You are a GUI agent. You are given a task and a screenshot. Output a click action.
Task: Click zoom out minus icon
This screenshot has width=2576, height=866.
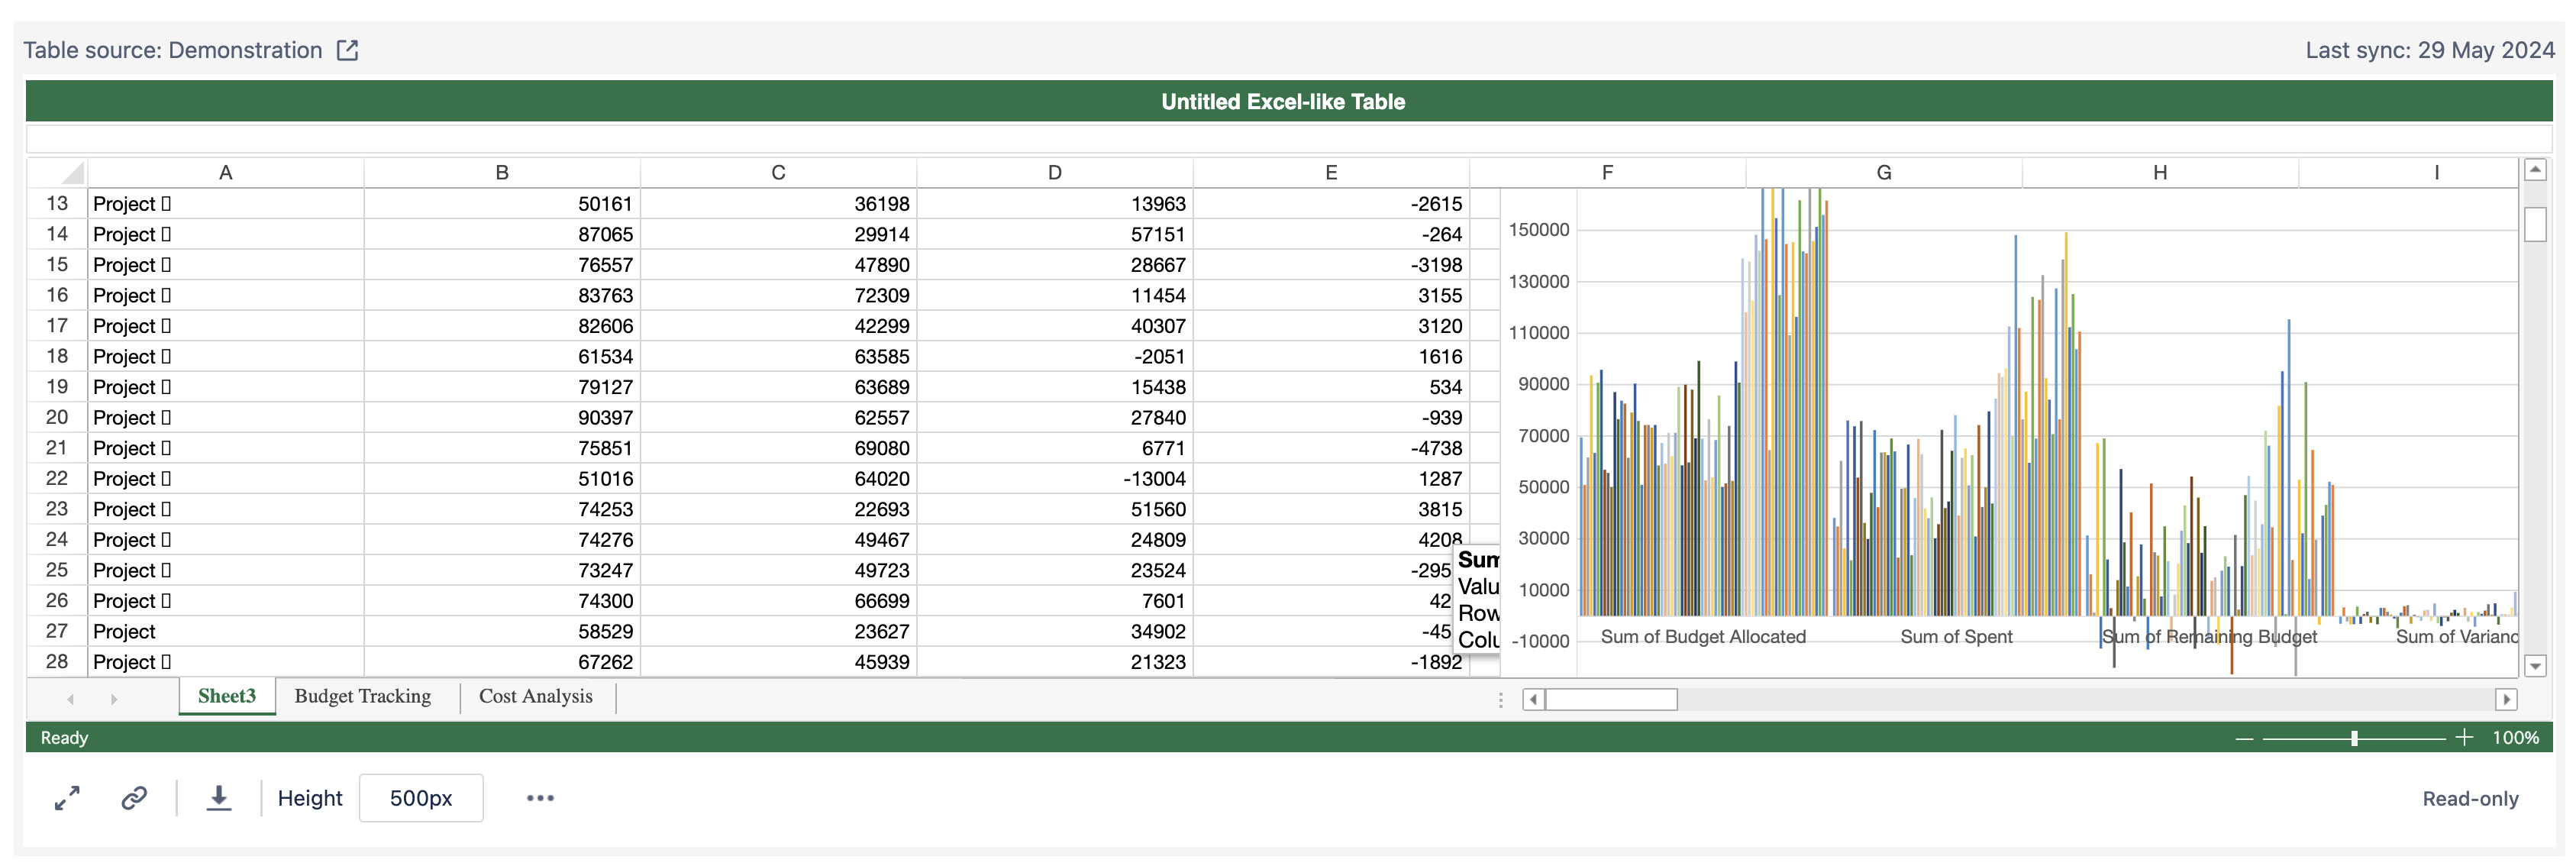pos(2244,738)
